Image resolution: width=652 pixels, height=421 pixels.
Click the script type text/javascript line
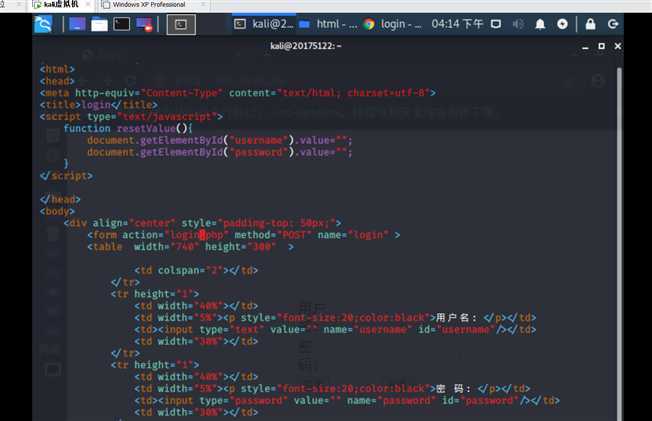[x=131, y=116]
